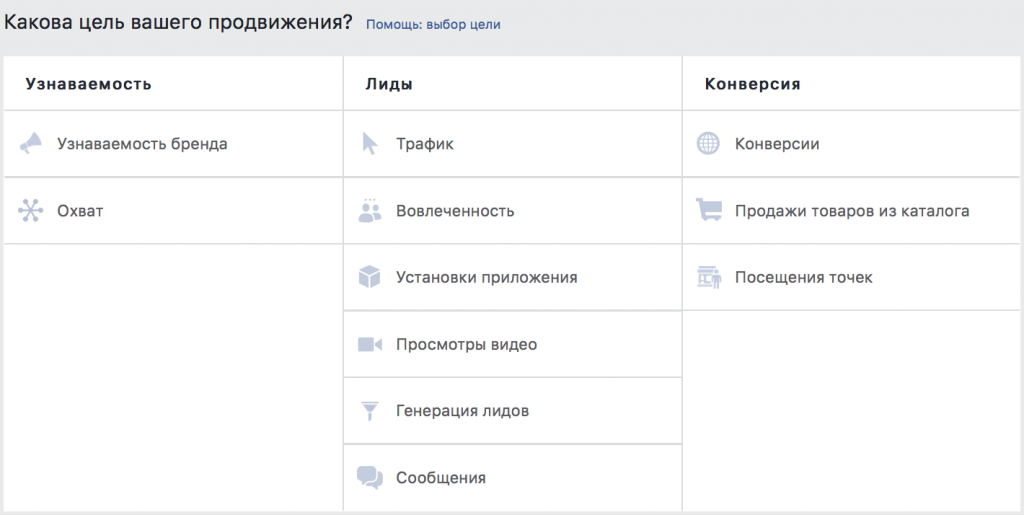Viewport: 1024px width, 515px height.
Task: Click the Конверсия column header
Action: pos(753,84)
